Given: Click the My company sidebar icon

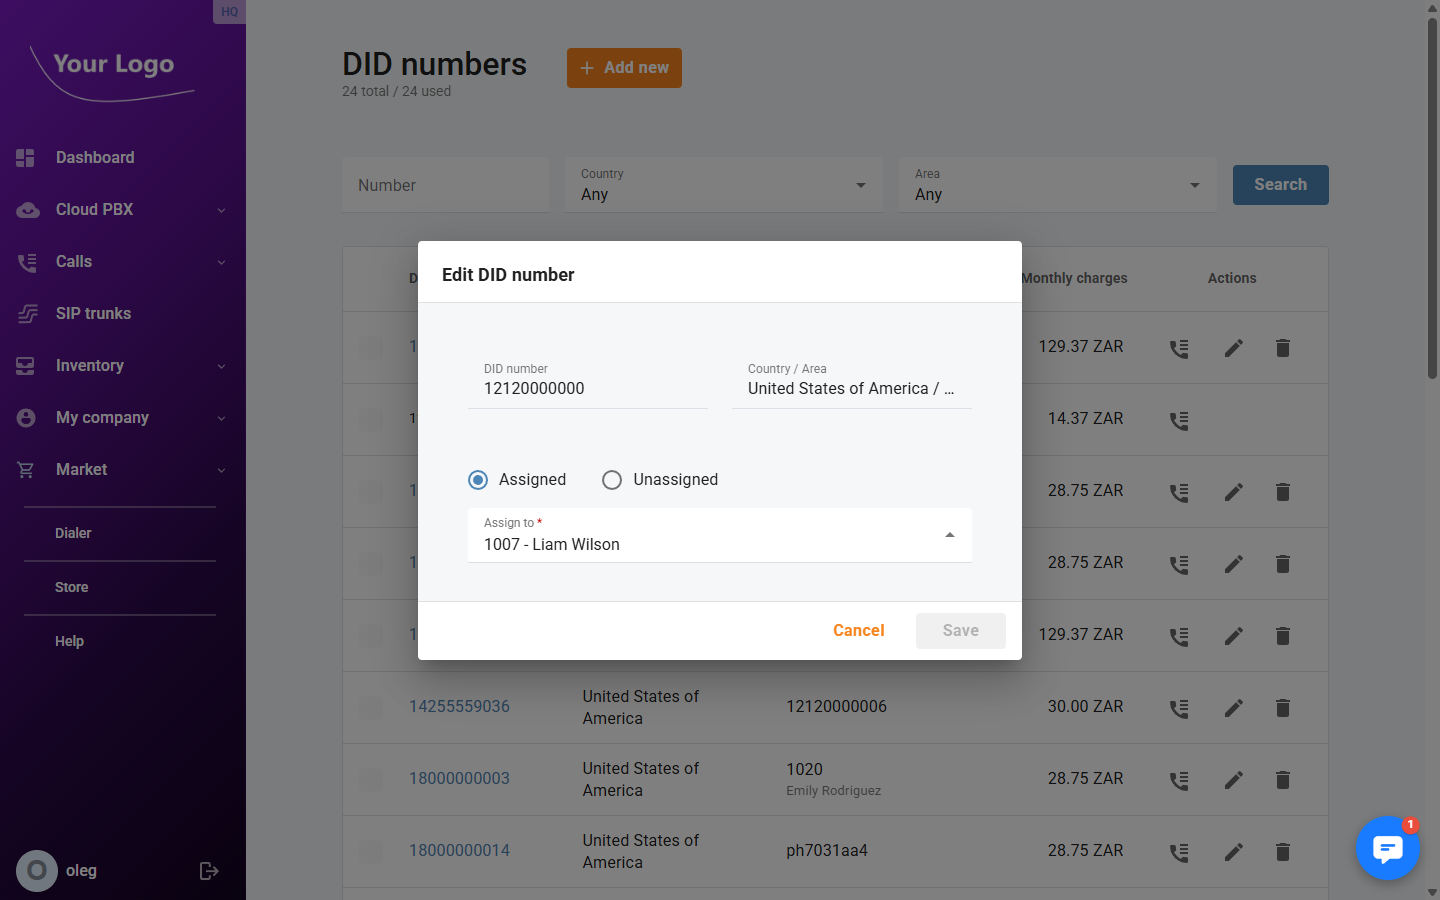Looking at the screenshot, I should tap(27, 417).
